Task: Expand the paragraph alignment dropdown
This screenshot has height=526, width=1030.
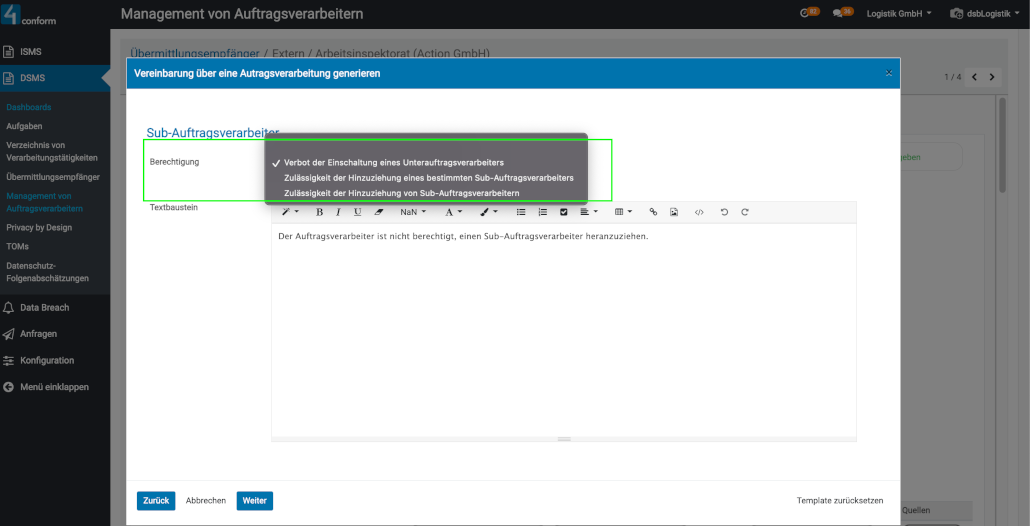Action: [589, 212]
